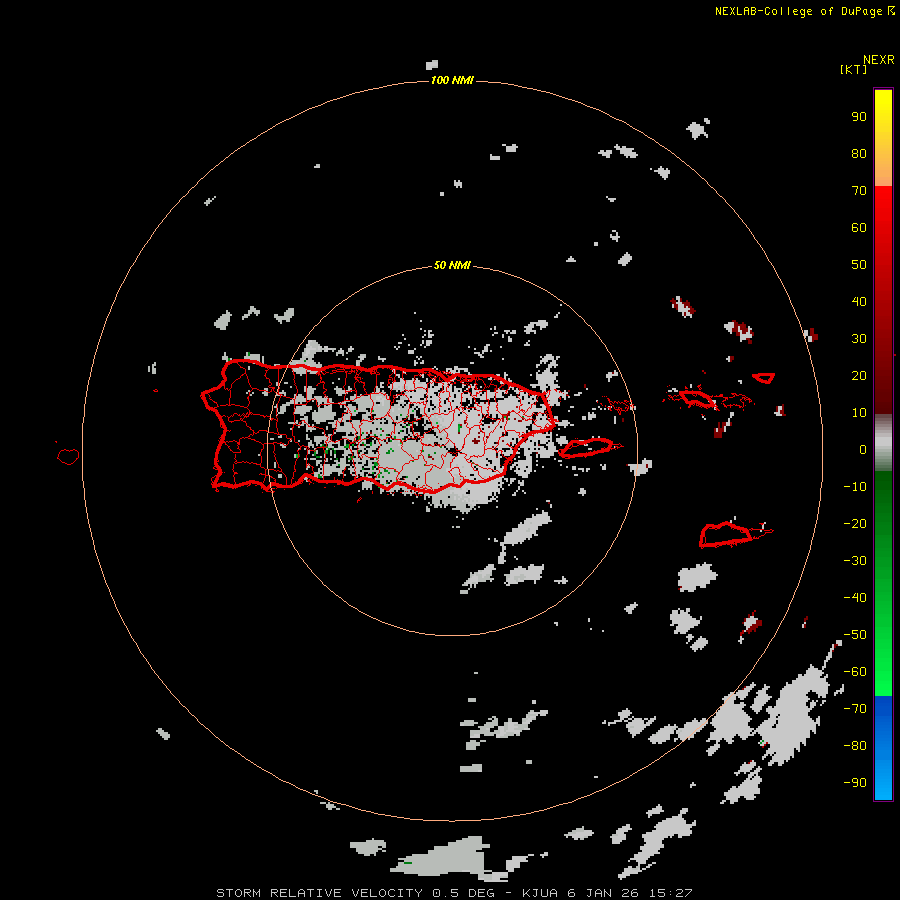Click the -30 value on velocity scale

855,561
